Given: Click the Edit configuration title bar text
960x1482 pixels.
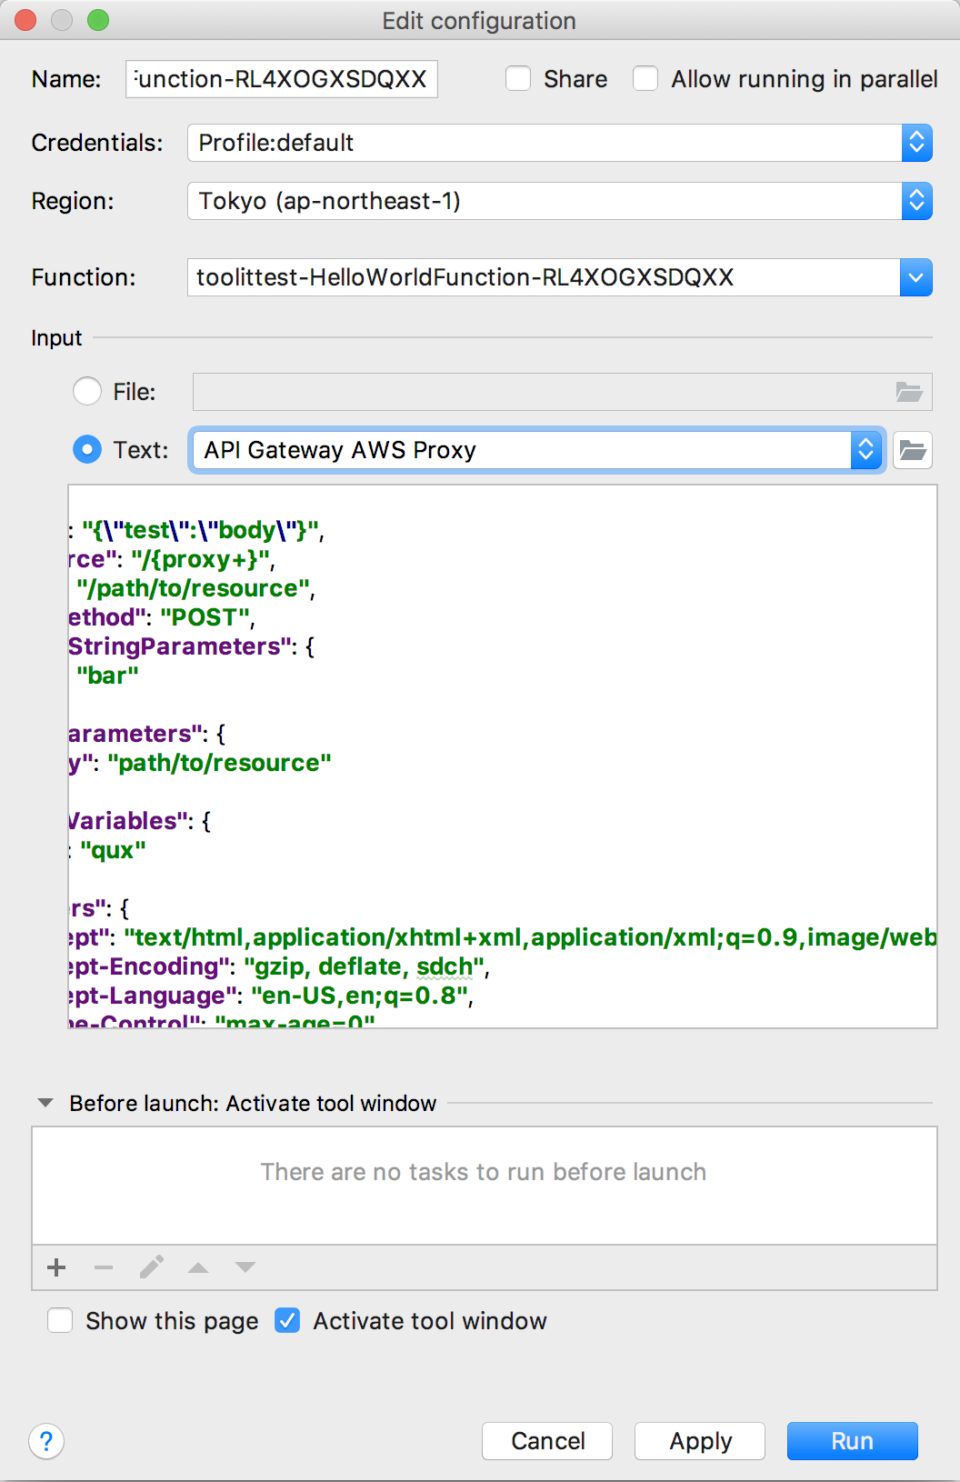Looking at the screenshot, I should tap(479, 21).
